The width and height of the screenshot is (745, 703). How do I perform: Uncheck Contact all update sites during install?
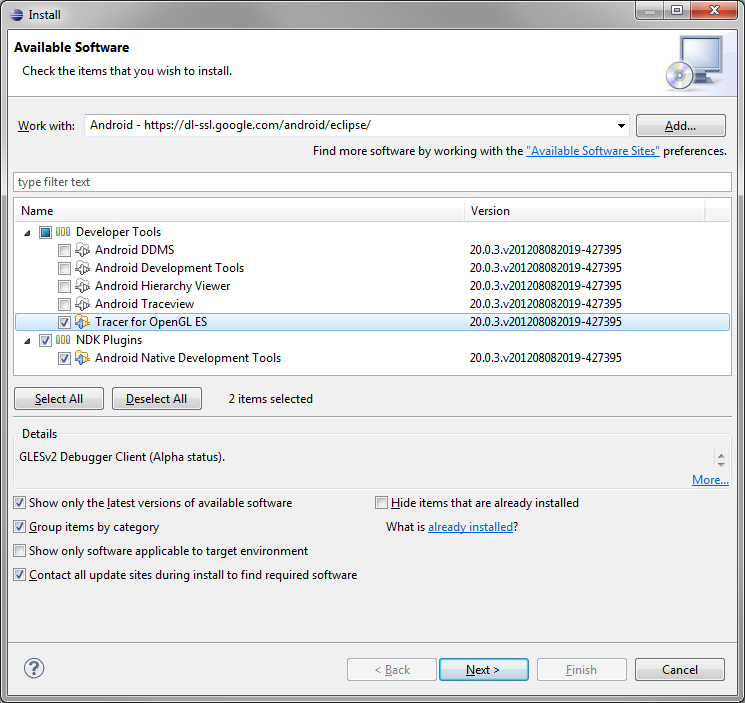tap(19, 574)
